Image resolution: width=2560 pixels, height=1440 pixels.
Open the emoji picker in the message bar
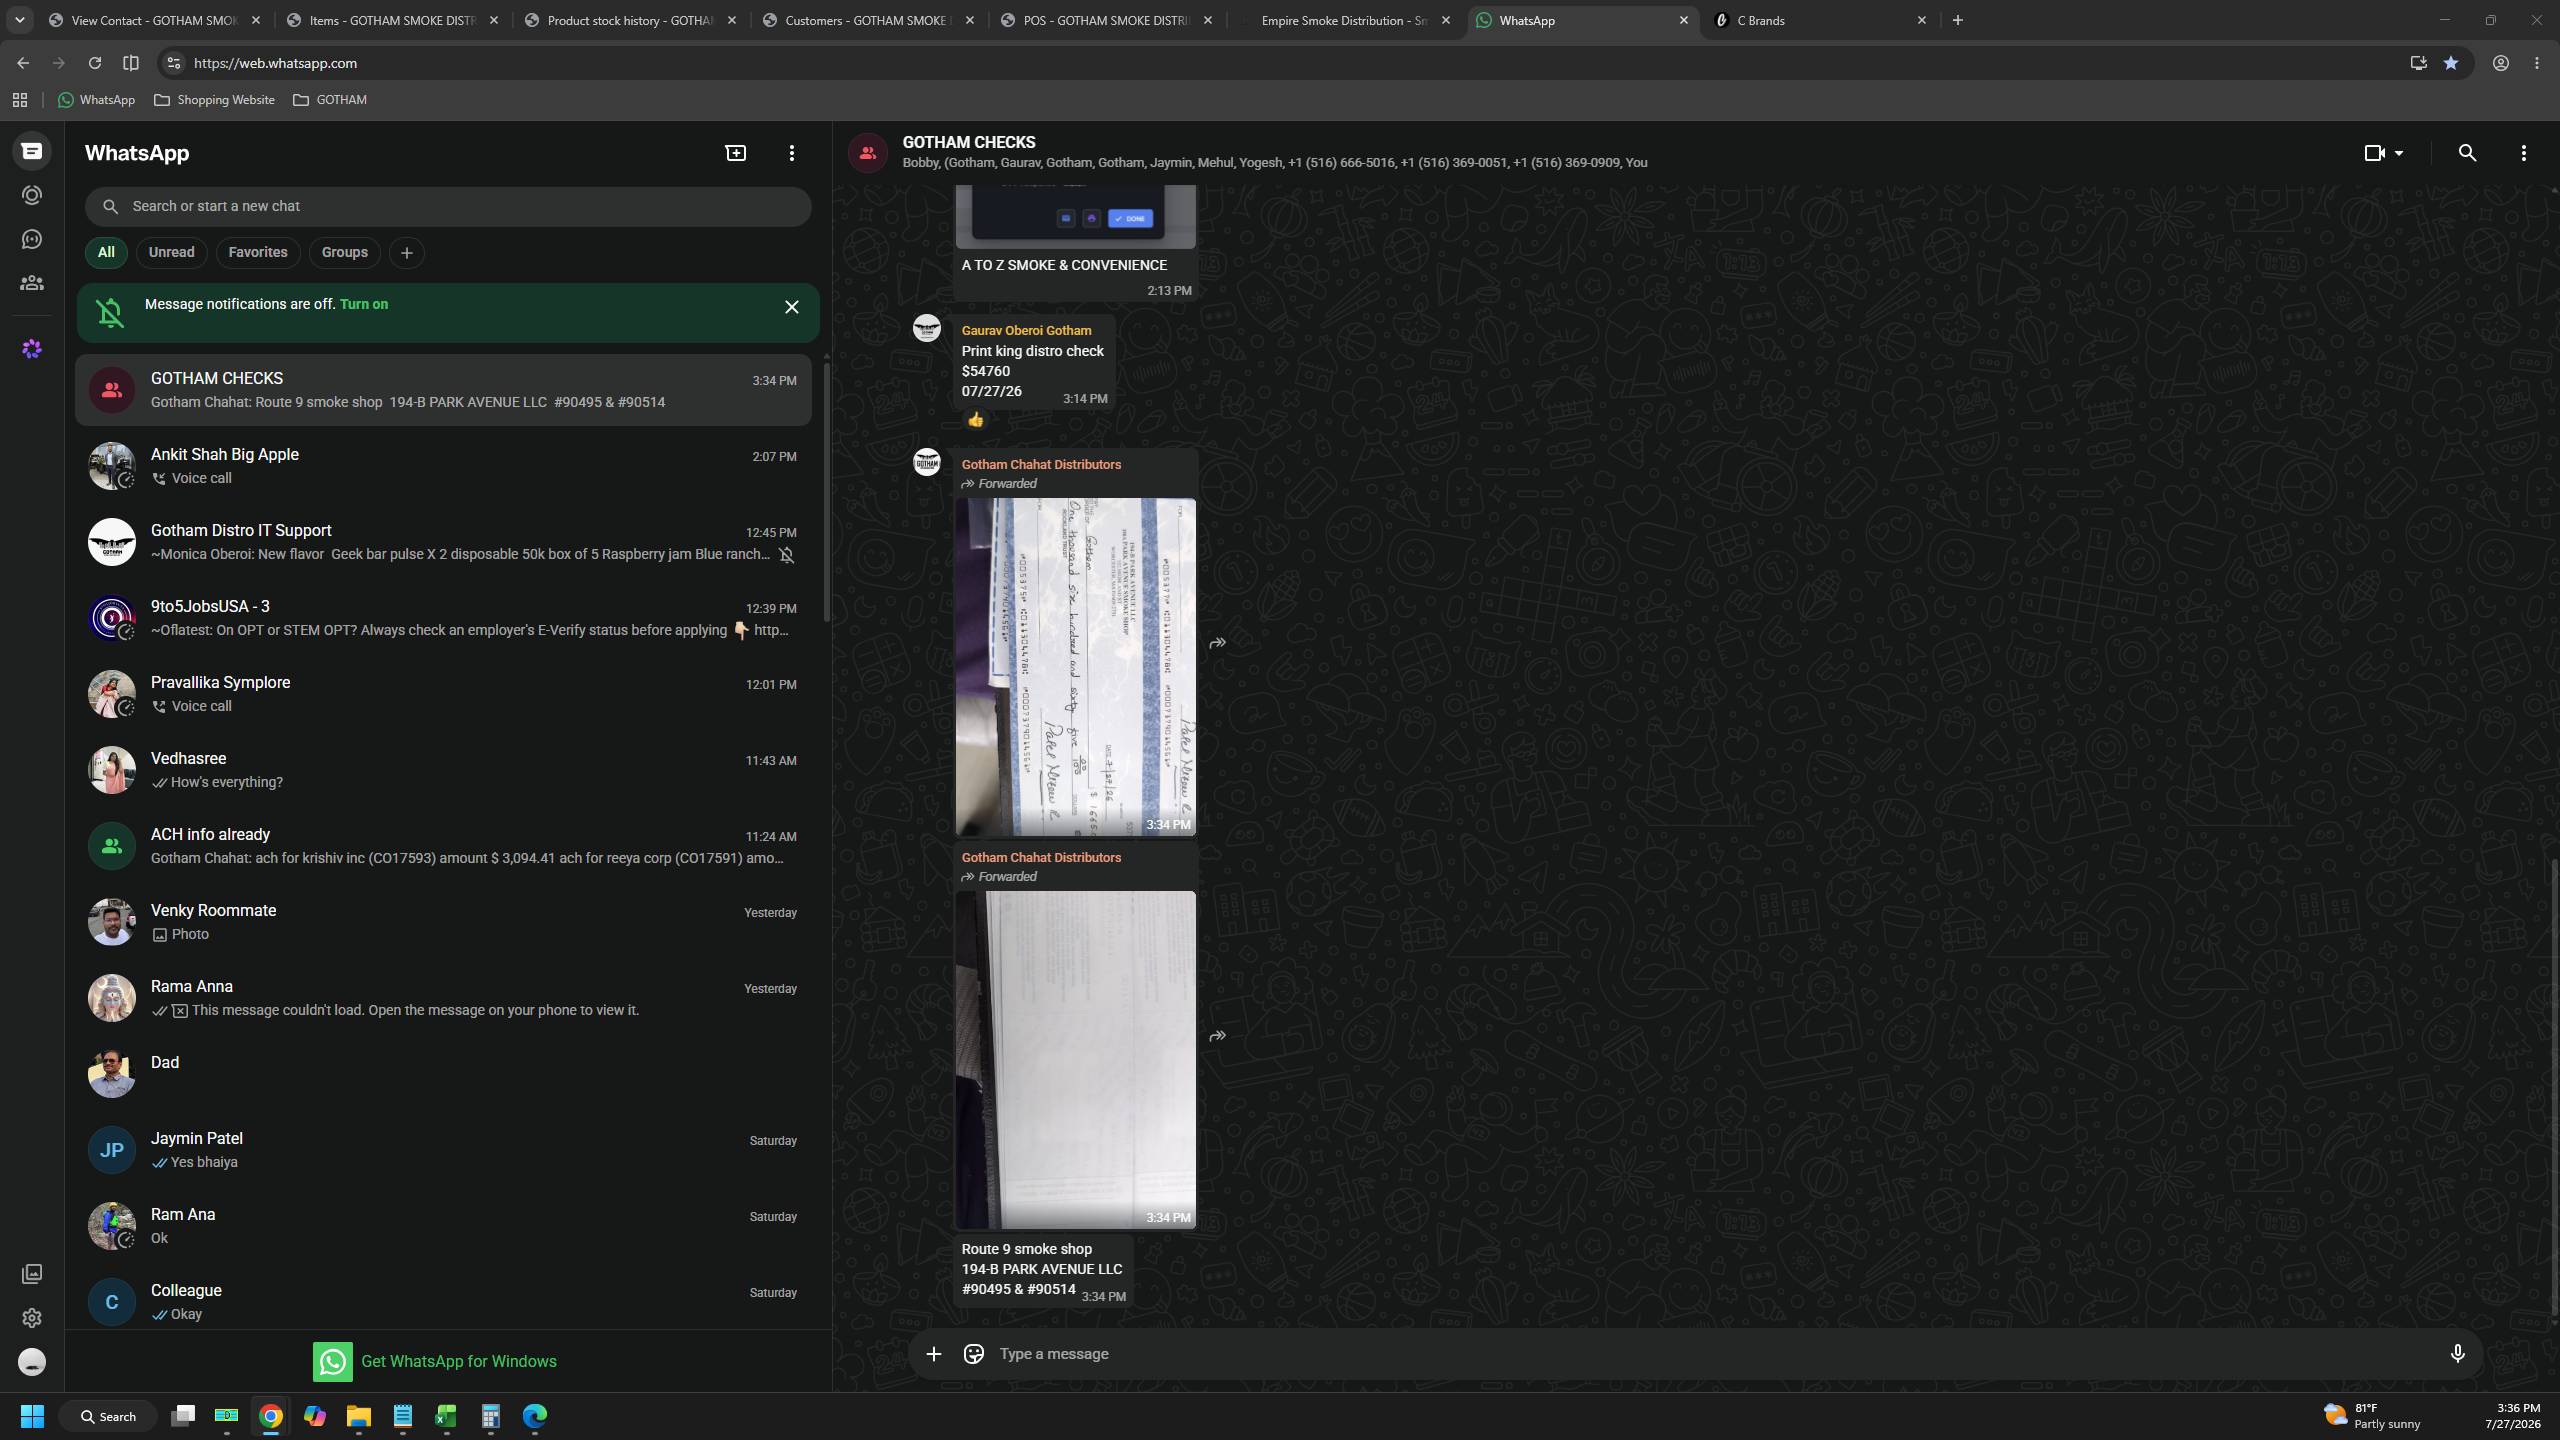pyautogui.click(x=973, y=1354)
